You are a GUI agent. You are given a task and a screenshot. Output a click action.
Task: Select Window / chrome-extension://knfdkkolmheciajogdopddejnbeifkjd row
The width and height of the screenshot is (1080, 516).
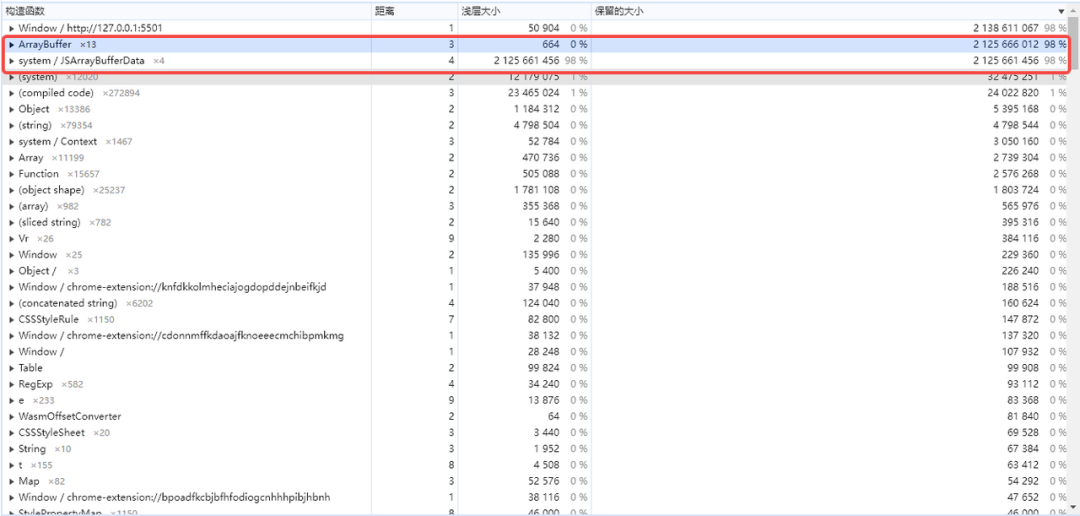536,287
